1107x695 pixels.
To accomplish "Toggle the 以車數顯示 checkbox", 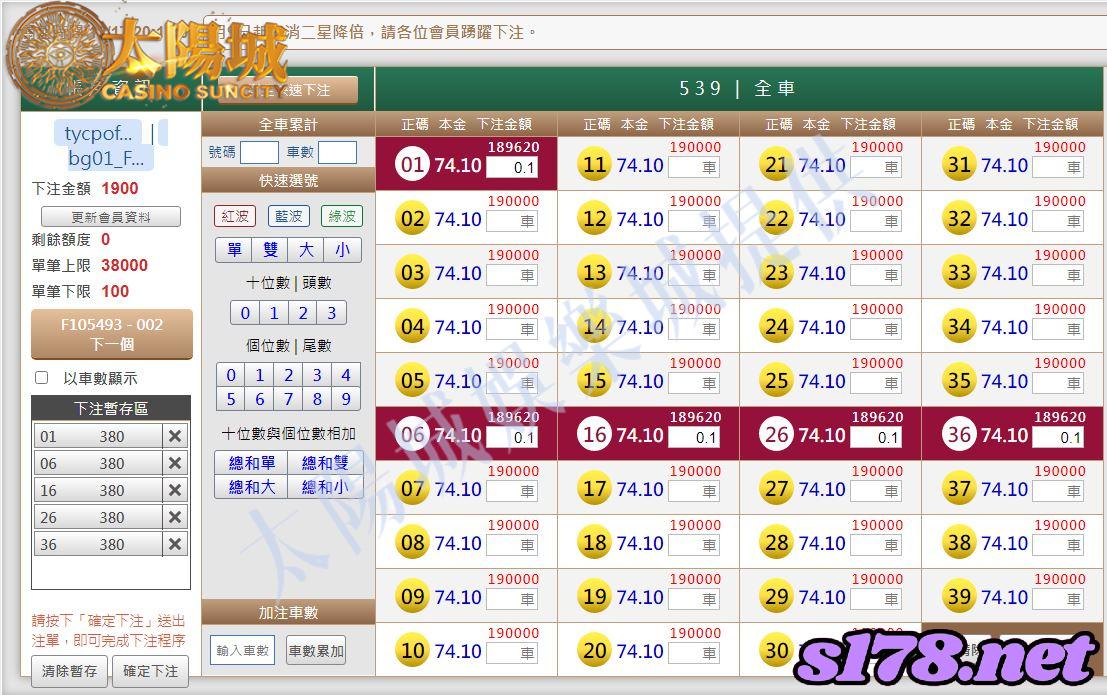I will coord(42,378).
